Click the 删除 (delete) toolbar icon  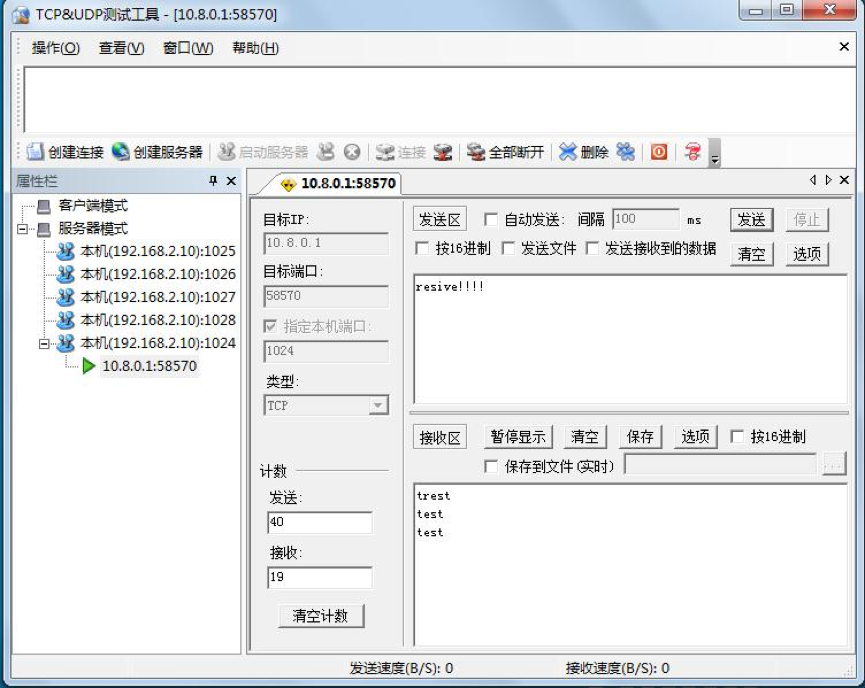tap(583, 152)
